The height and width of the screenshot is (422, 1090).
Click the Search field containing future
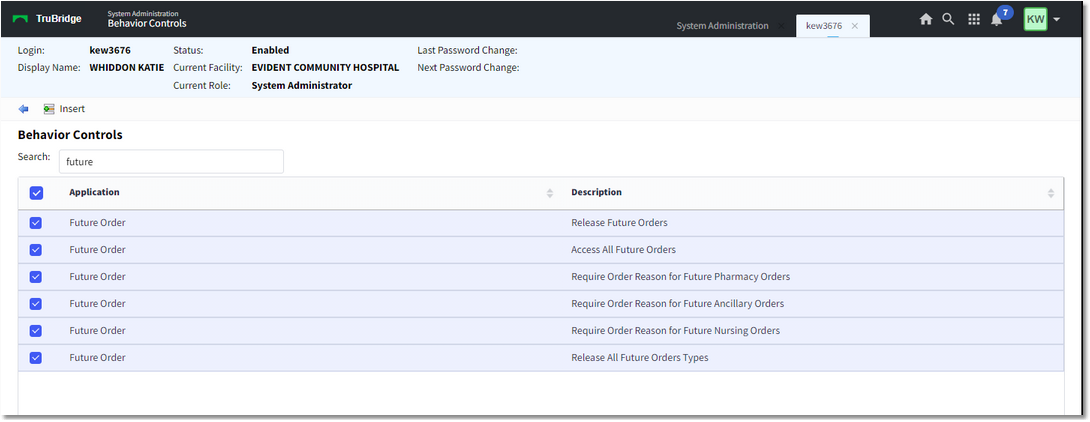[171, 162]
